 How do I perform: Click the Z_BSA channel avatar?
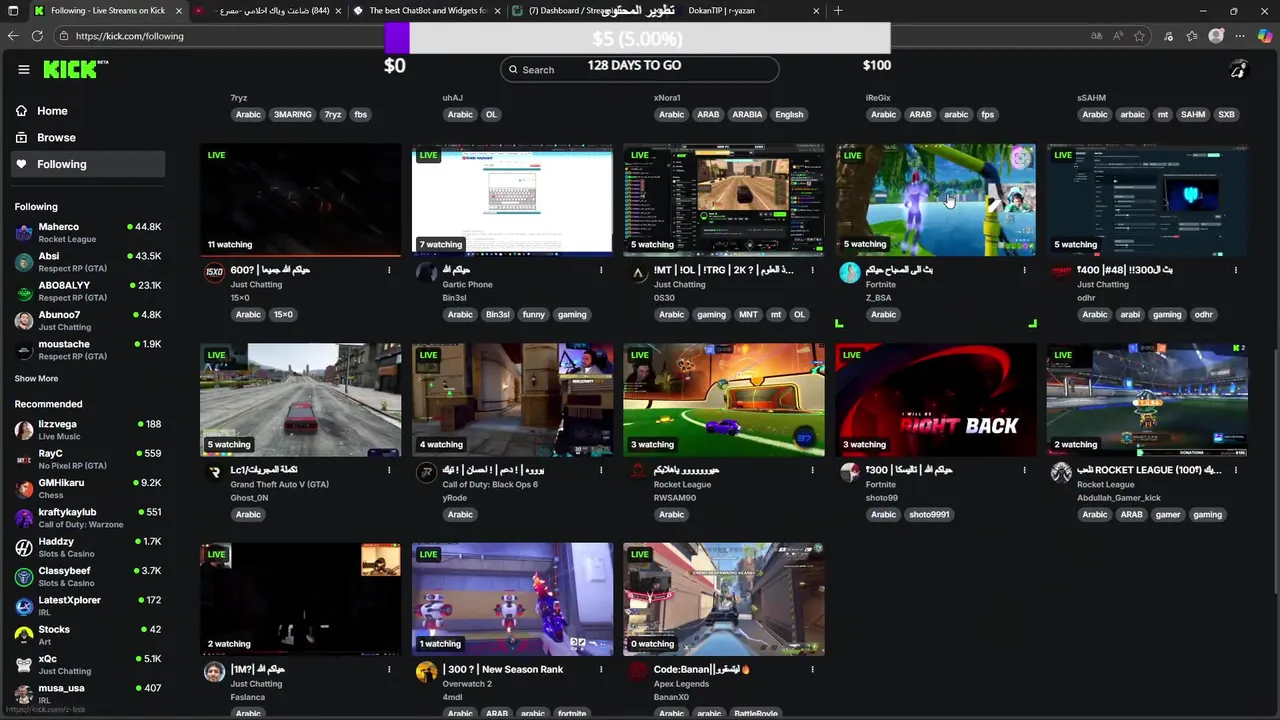850,272
